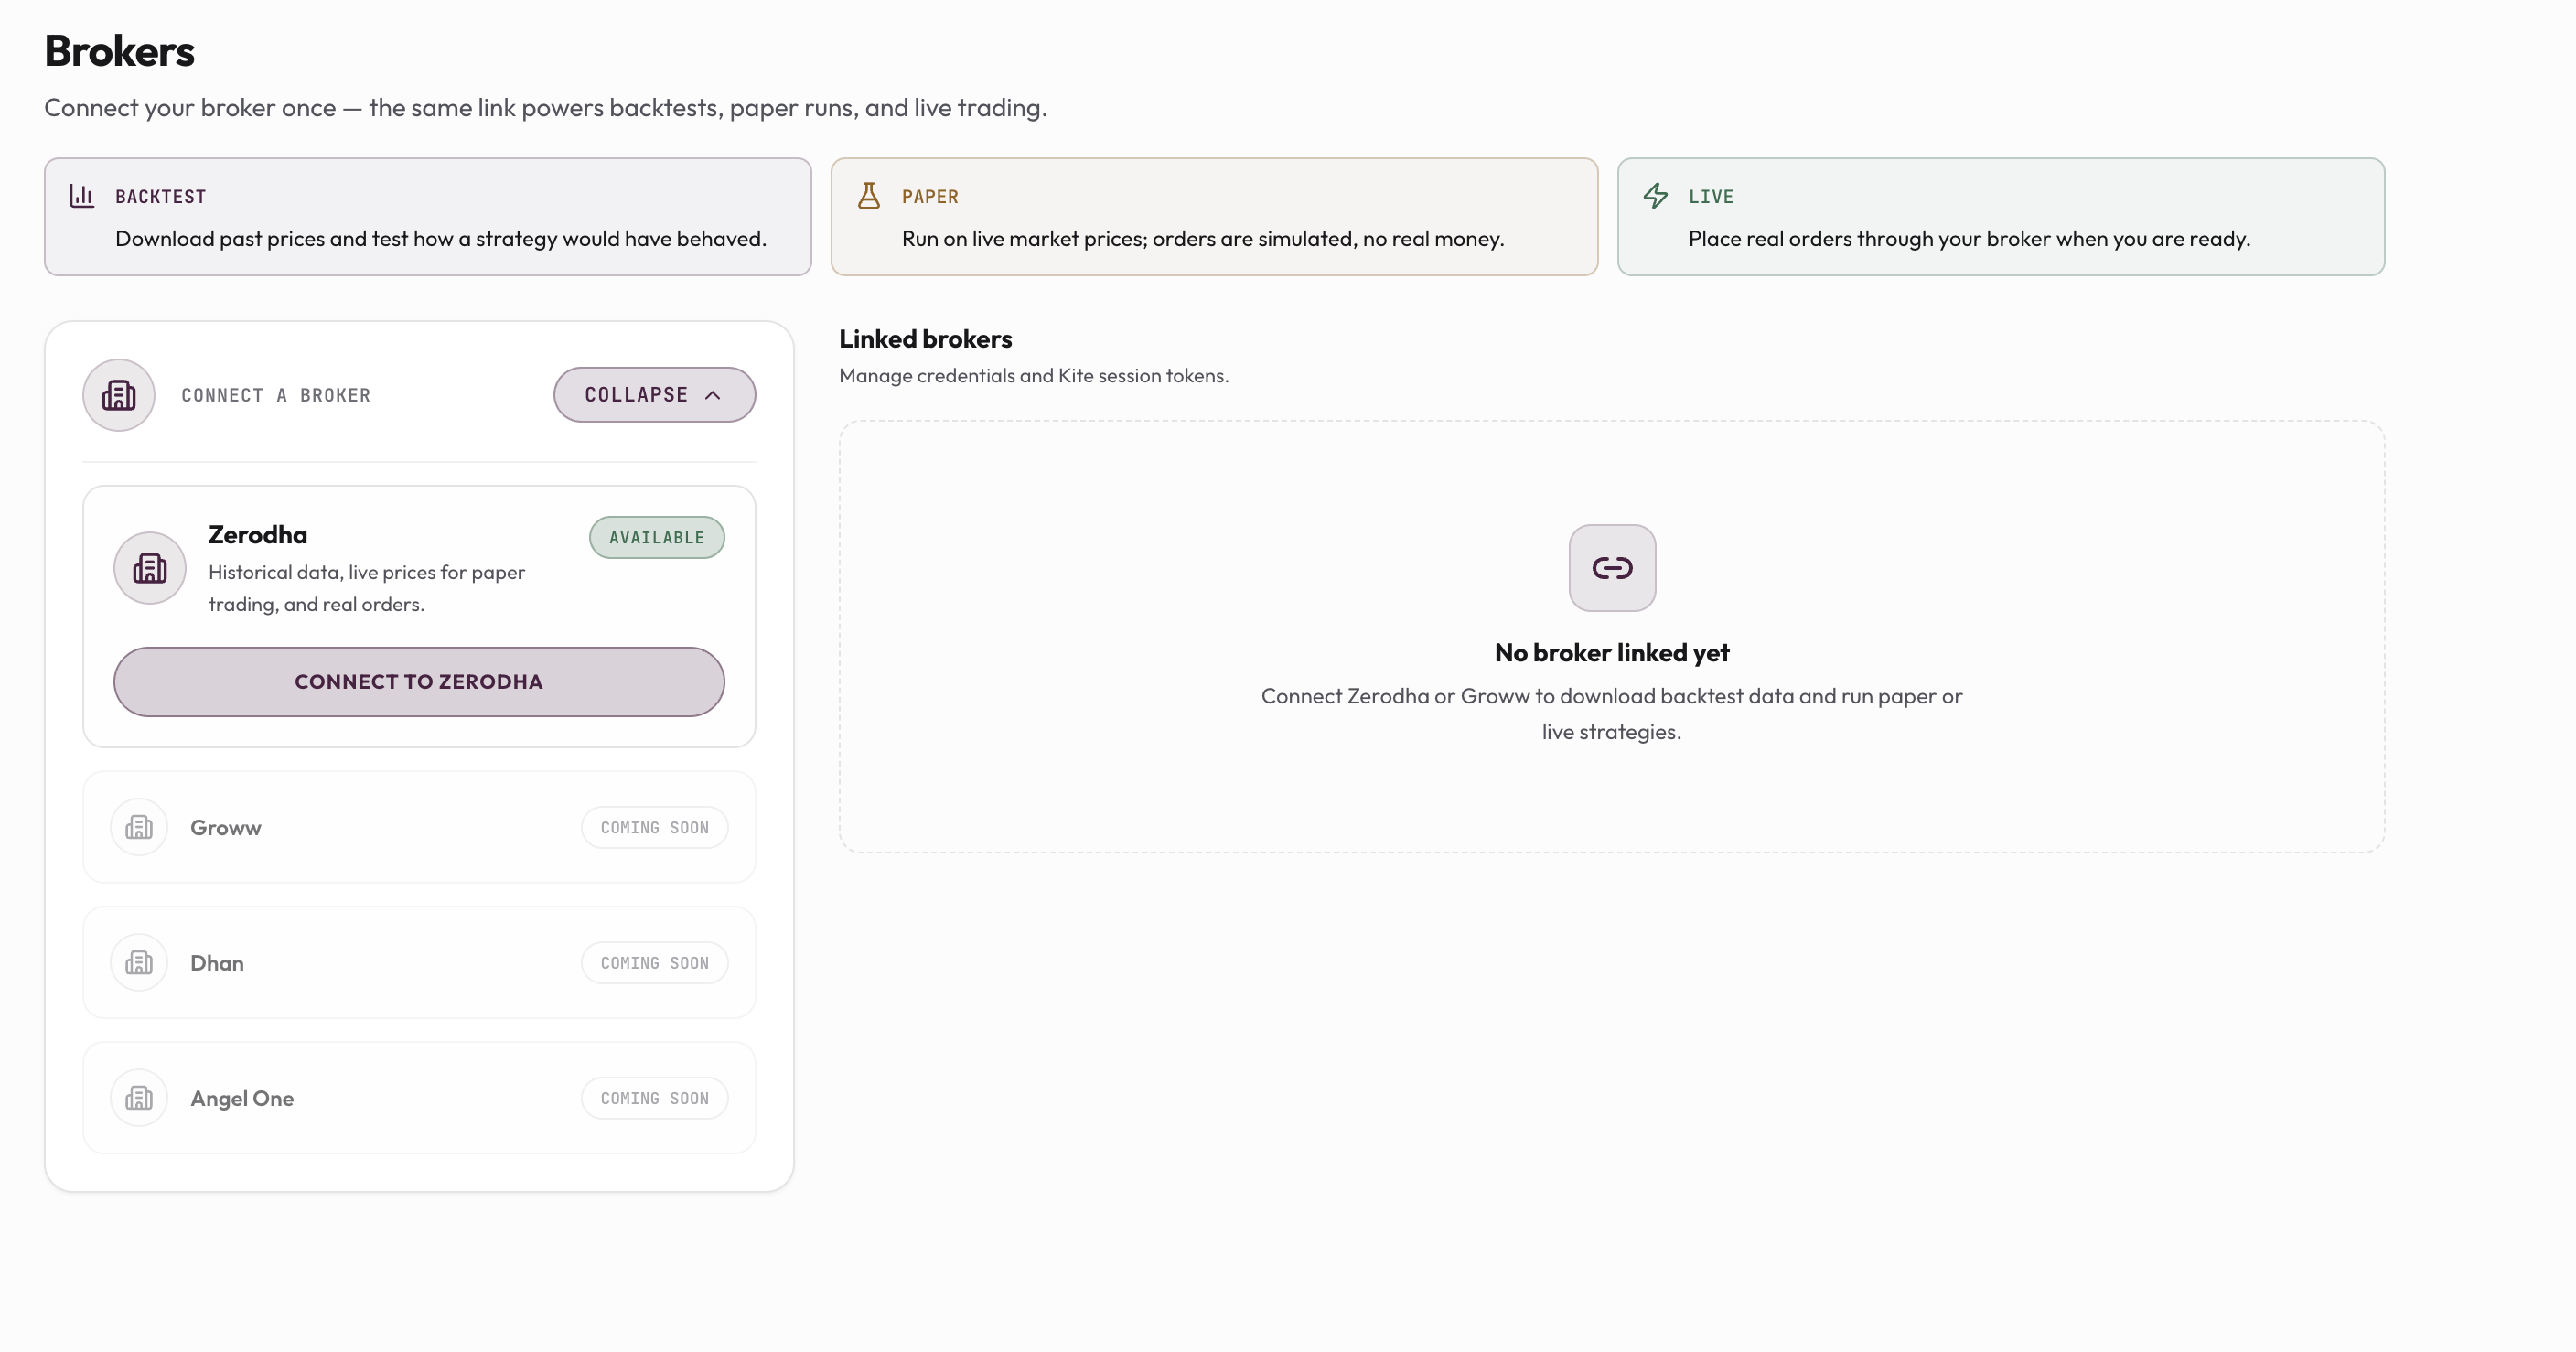Click the Linked brokers heading
The height and width of the screenshot is (1352, 2576).
click(x=926, y=339)
